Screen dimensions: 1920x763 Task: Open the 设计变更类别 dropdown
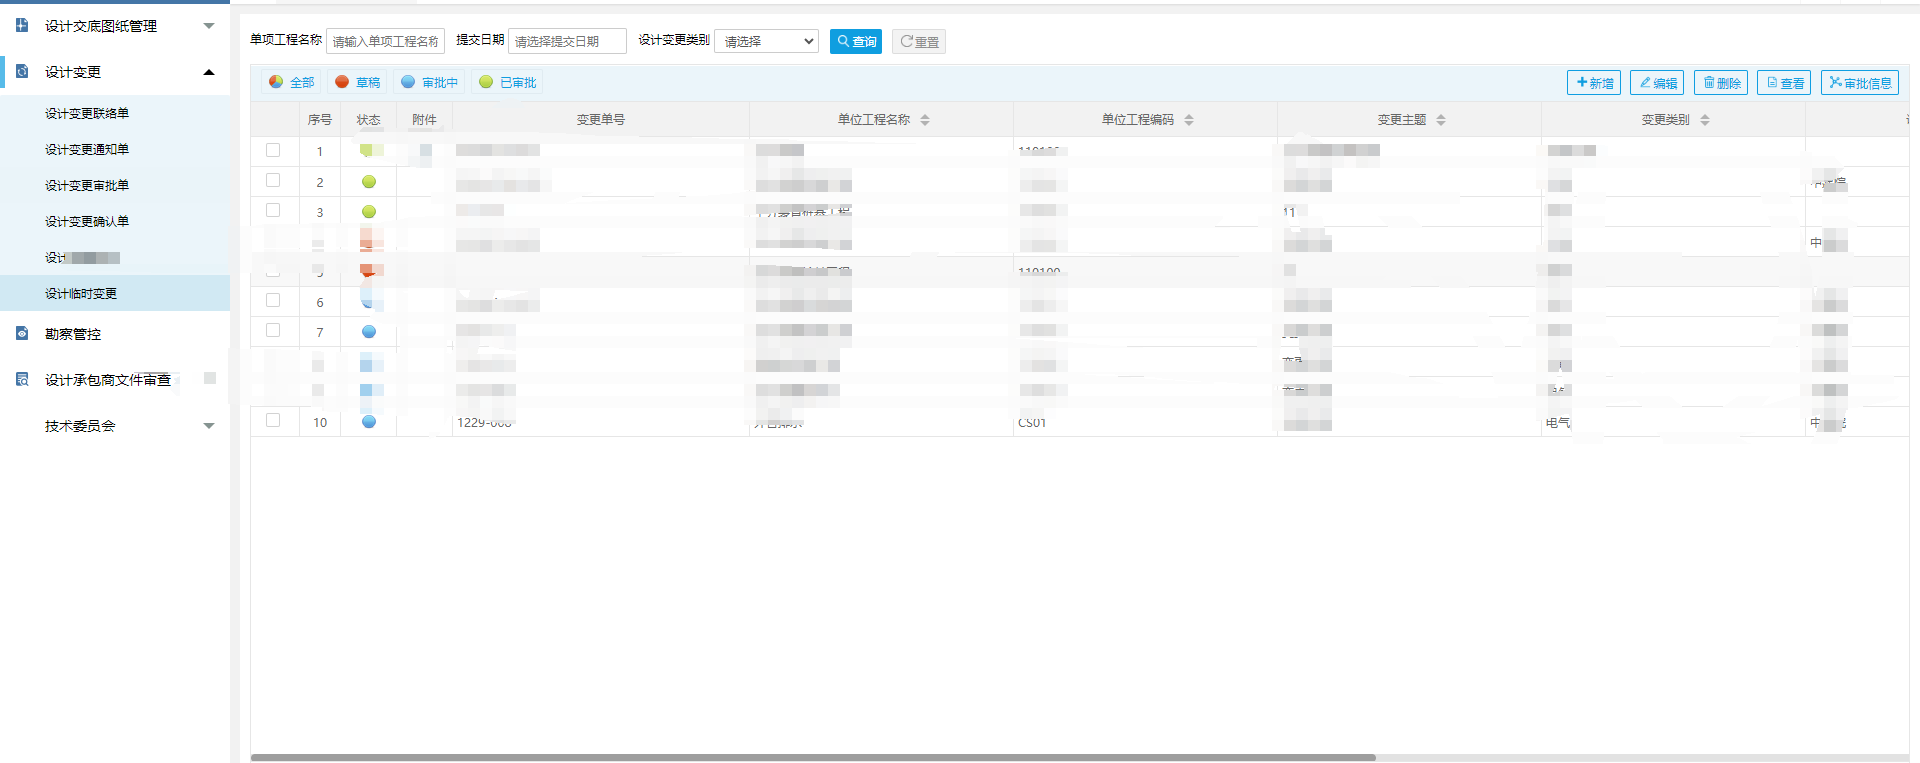tap(767, 41)
